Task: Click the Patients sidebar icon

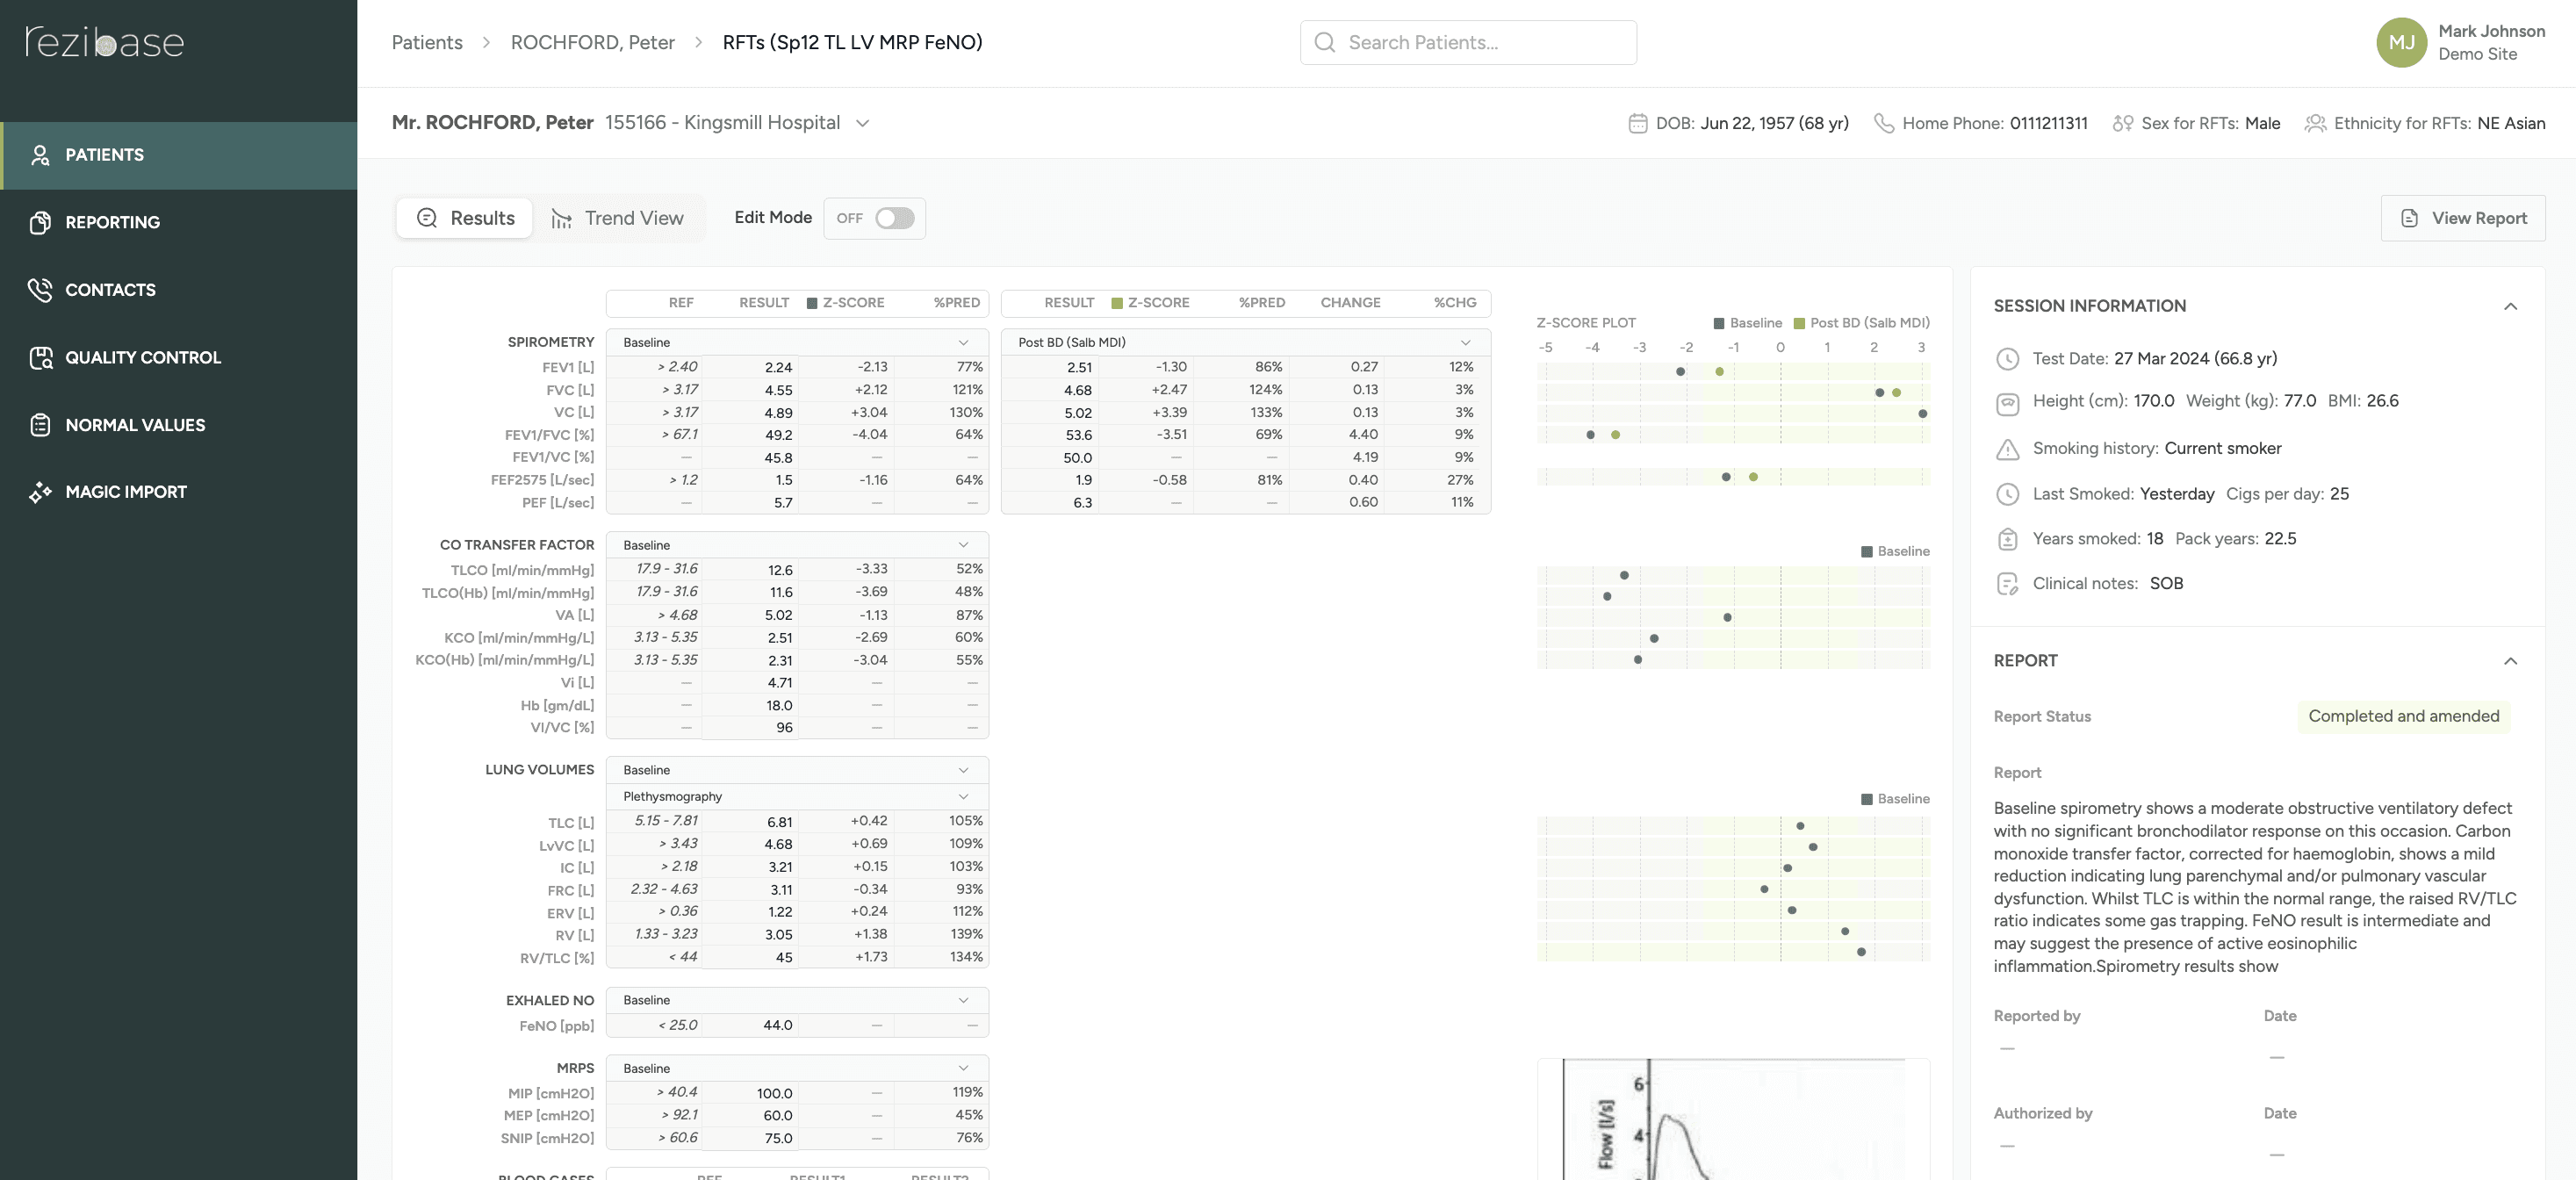Action: (40, 155)
